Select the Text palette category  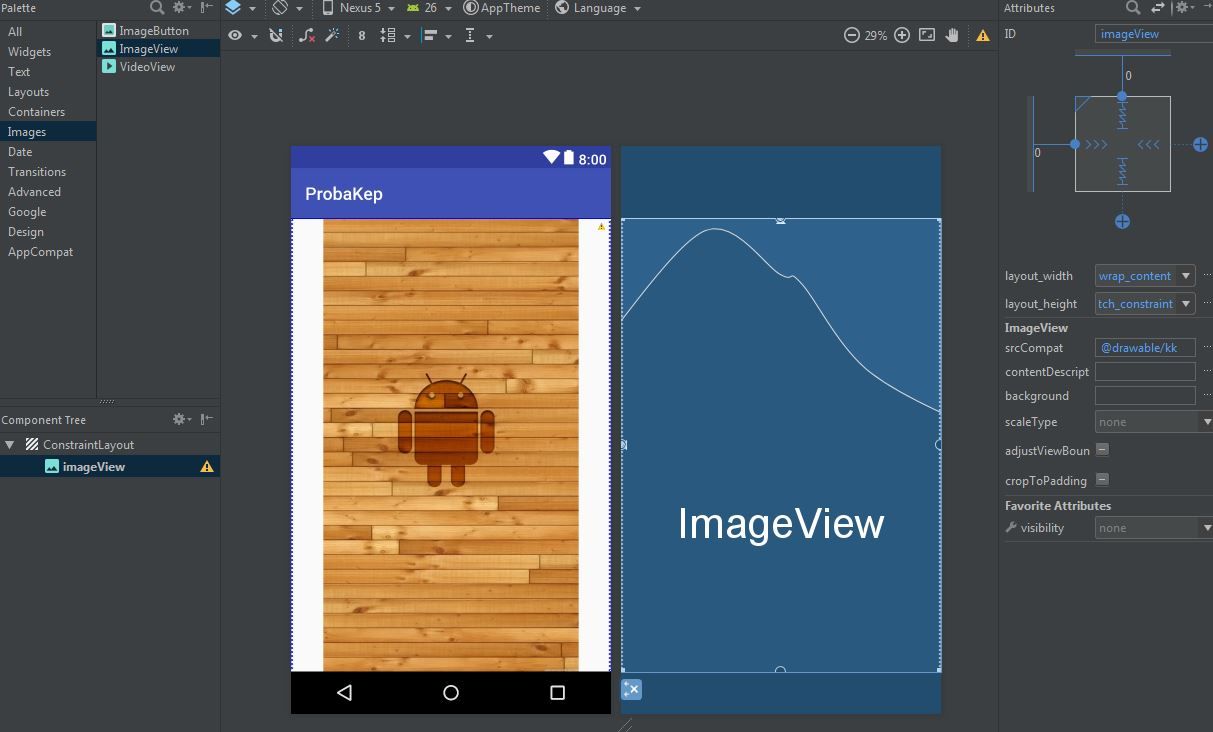coord(19,72)
